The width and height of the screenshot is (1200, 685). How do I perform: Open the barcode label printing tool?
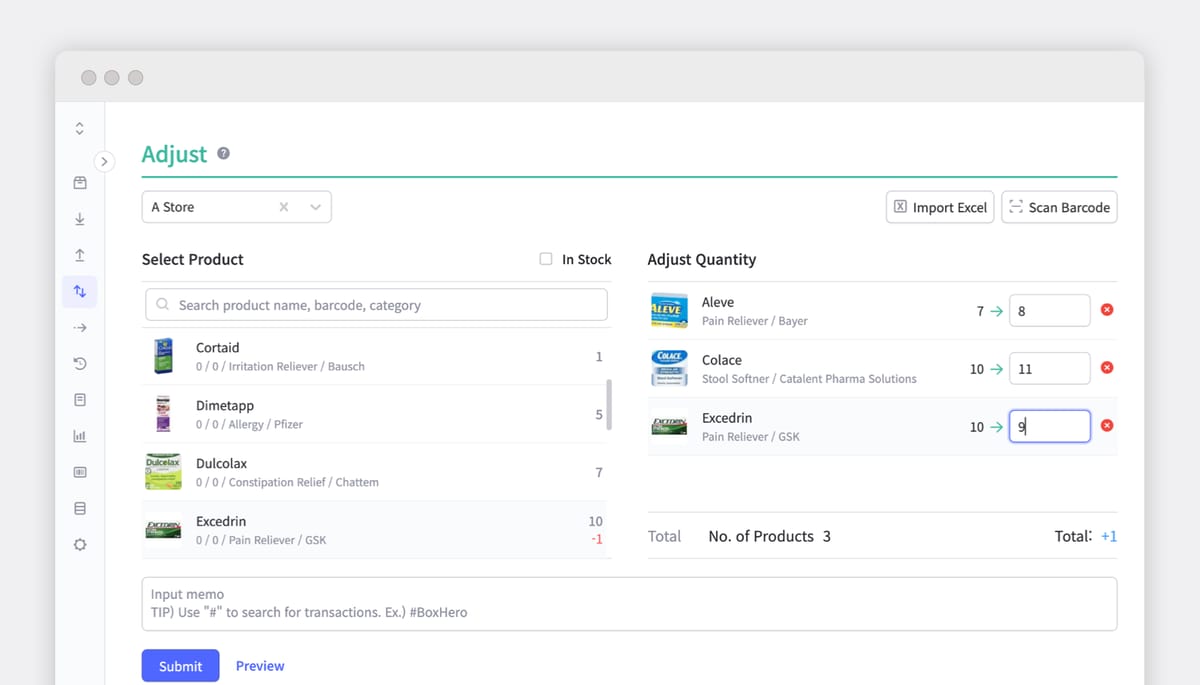(80, 471)
